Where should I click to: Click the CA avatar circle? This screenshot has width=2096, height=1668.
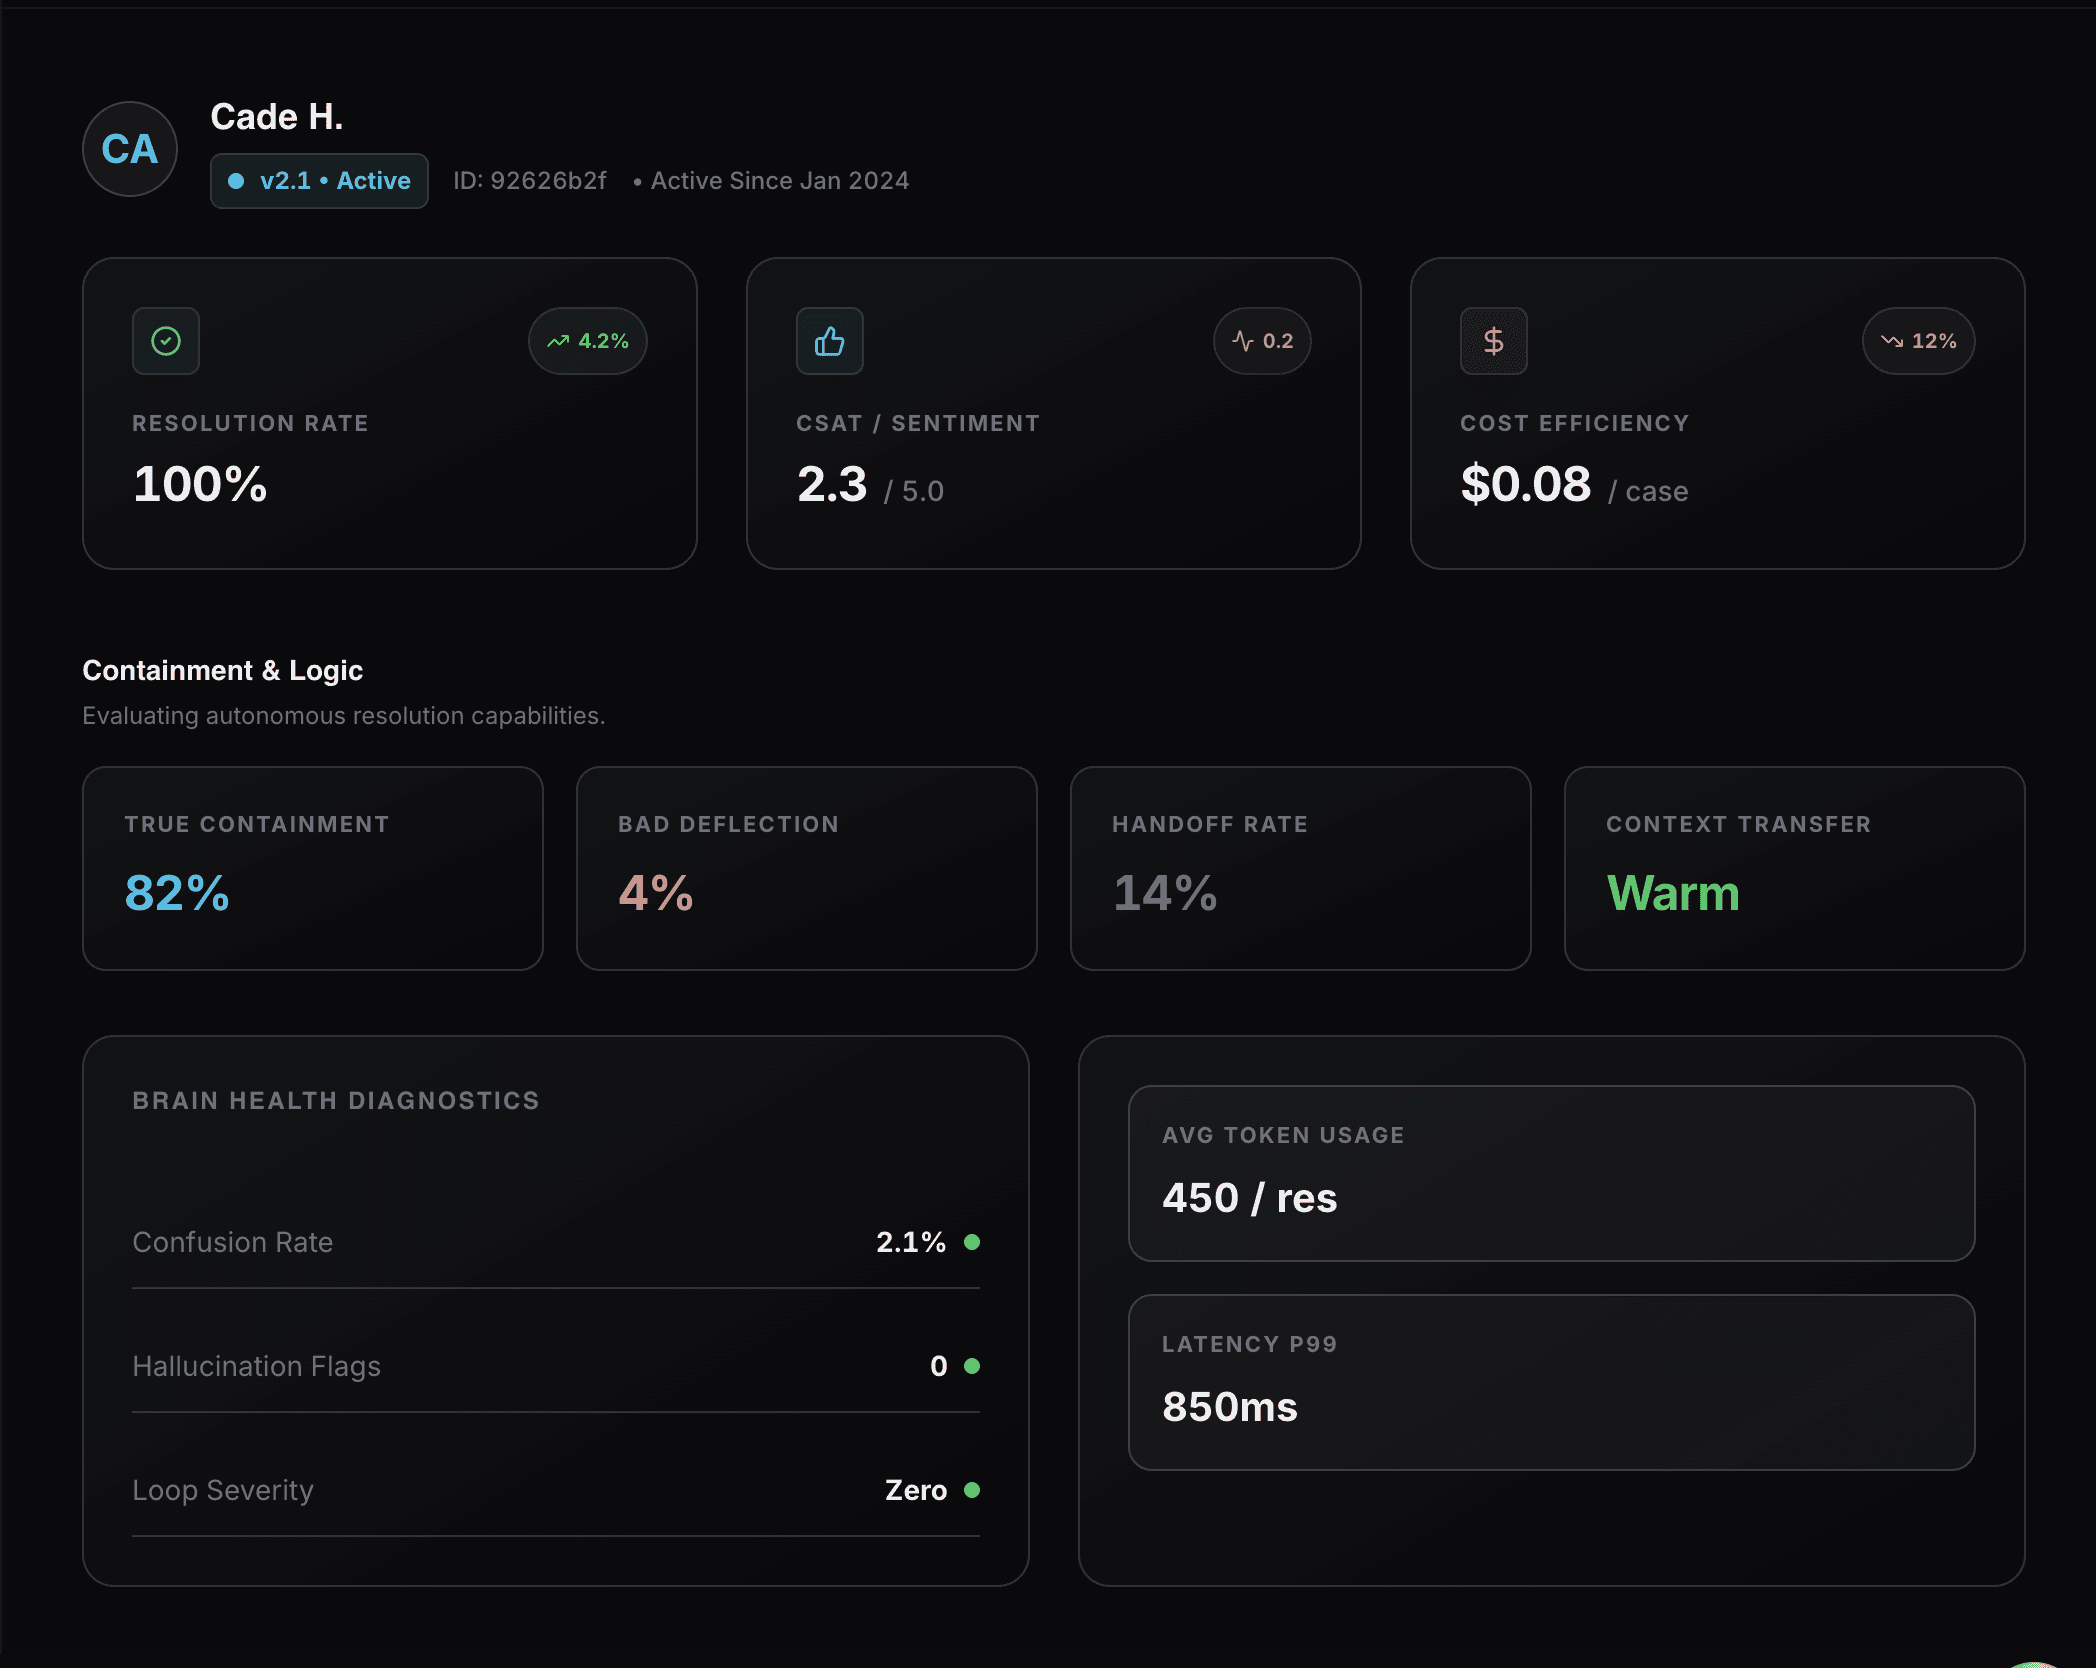130,149
